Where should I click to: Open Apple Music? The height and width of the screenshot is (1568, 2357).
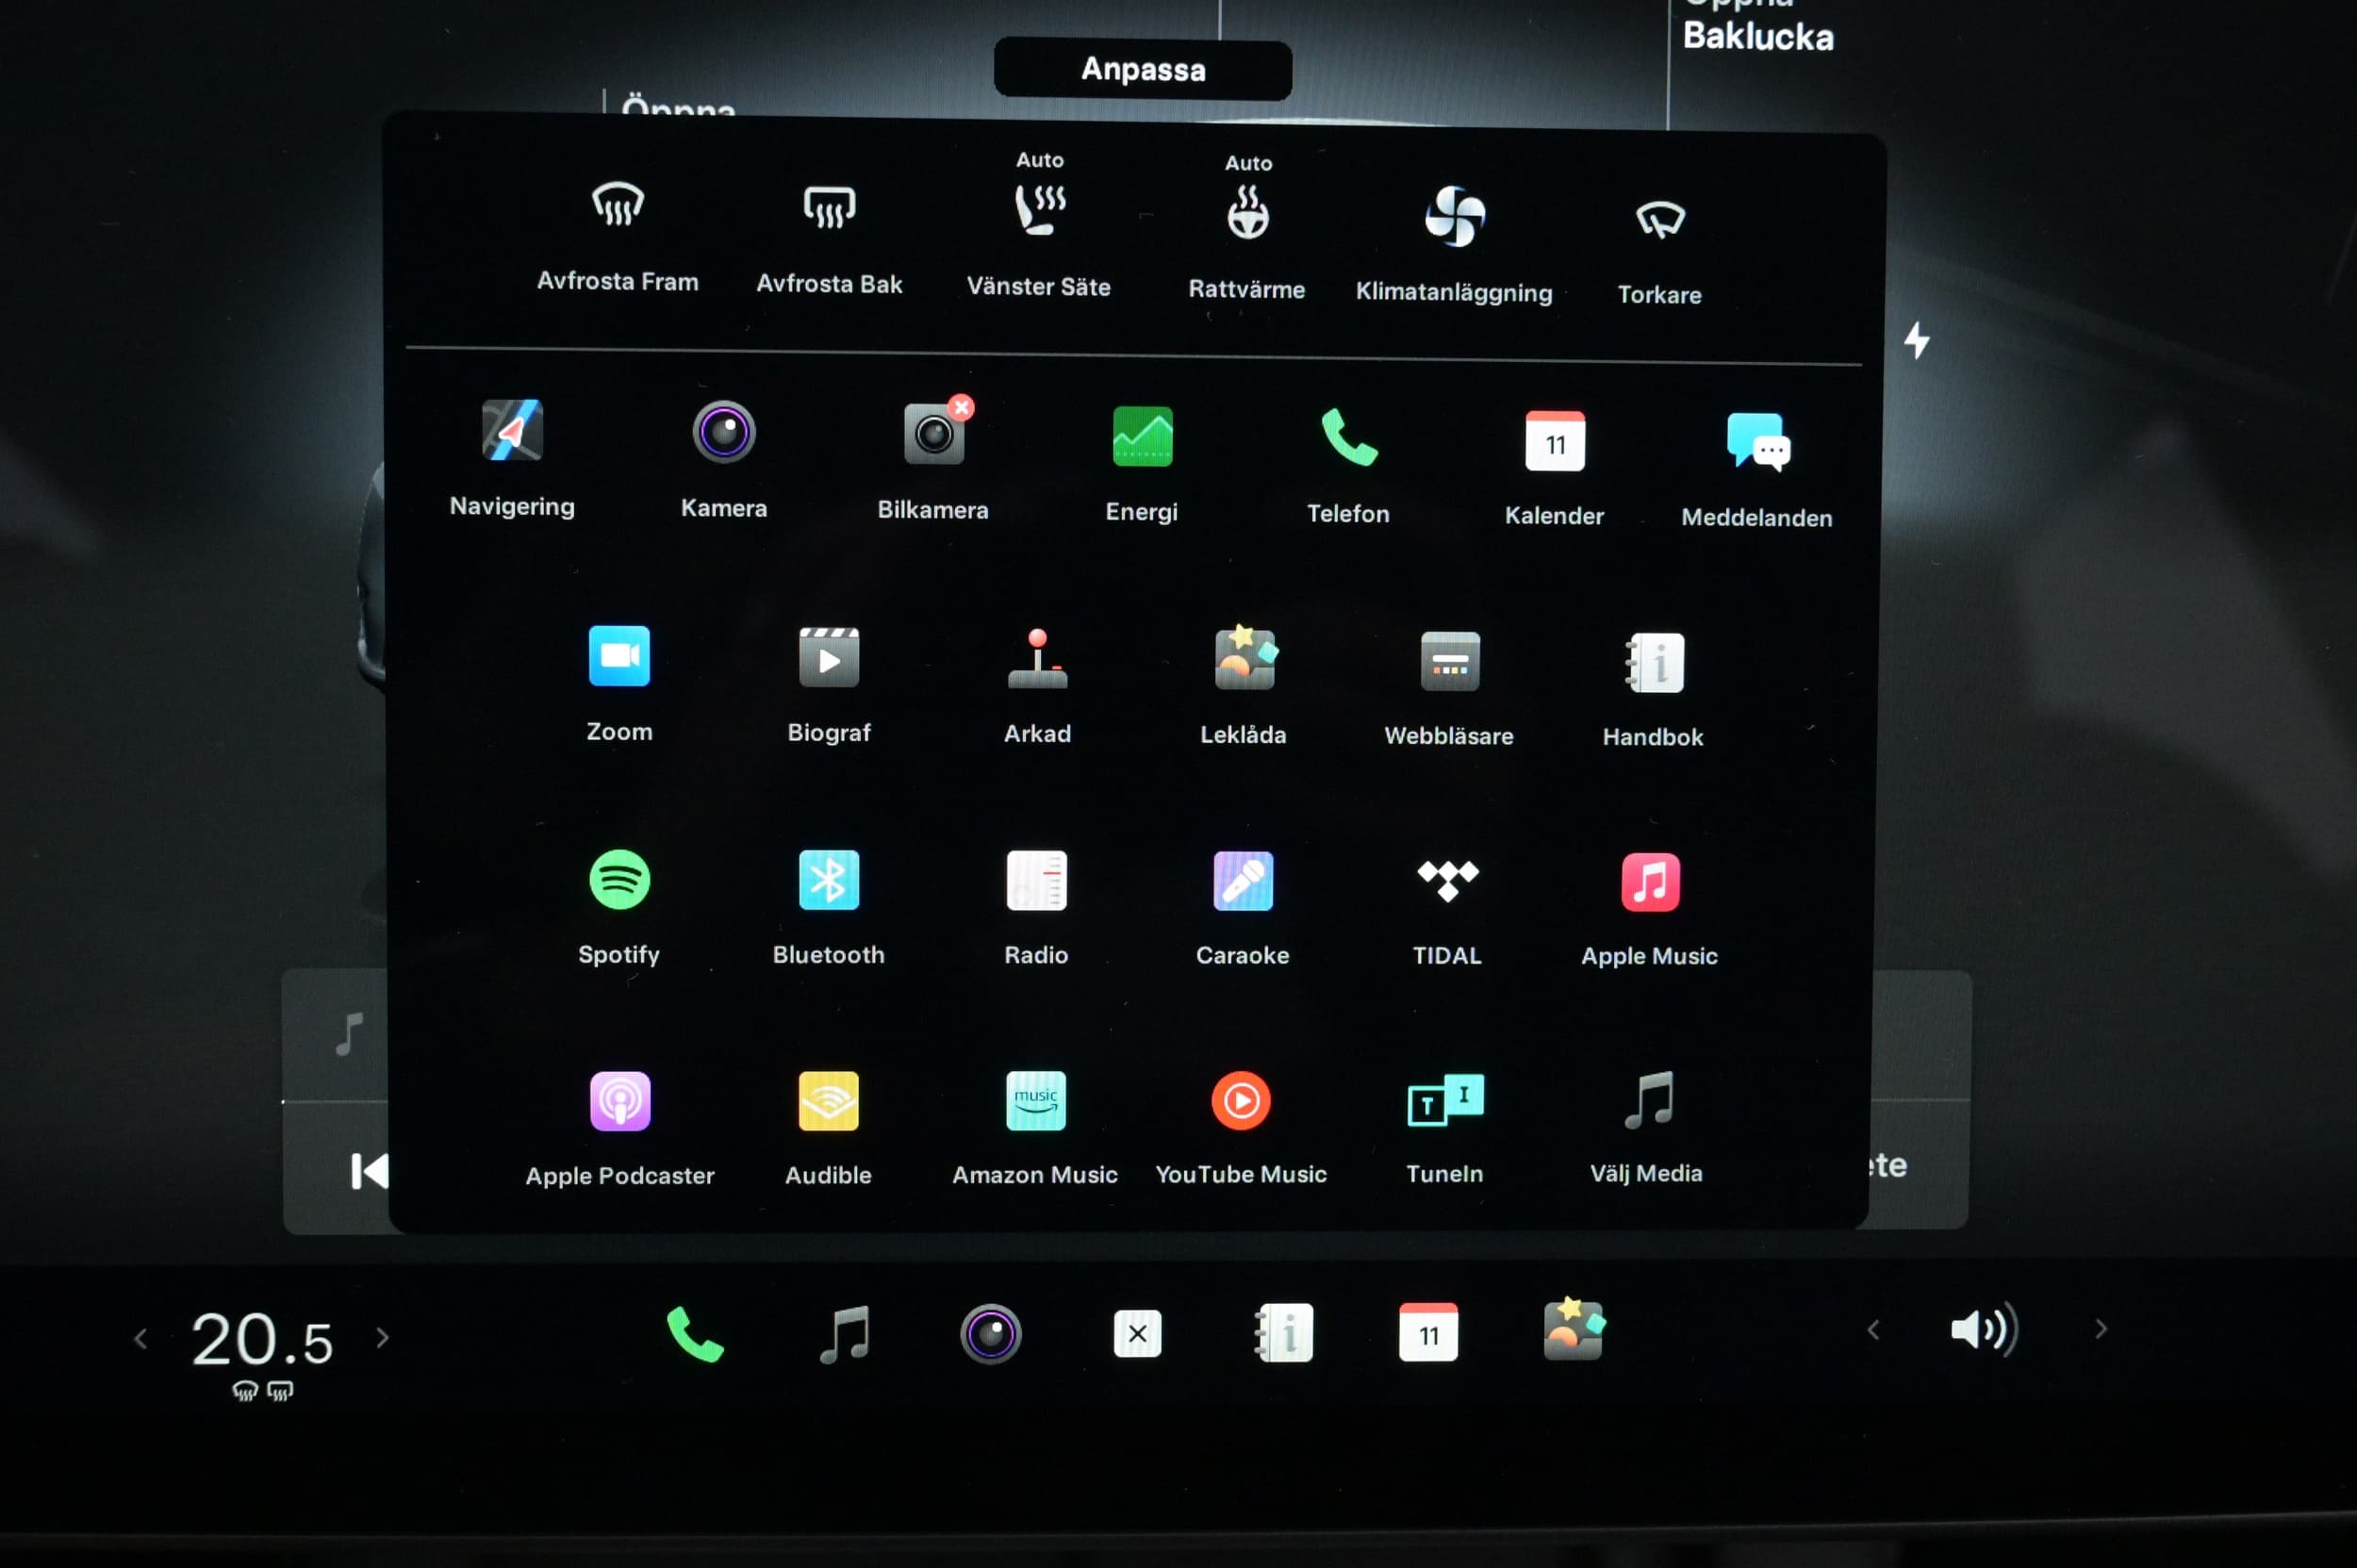[x=1651, y=882]
